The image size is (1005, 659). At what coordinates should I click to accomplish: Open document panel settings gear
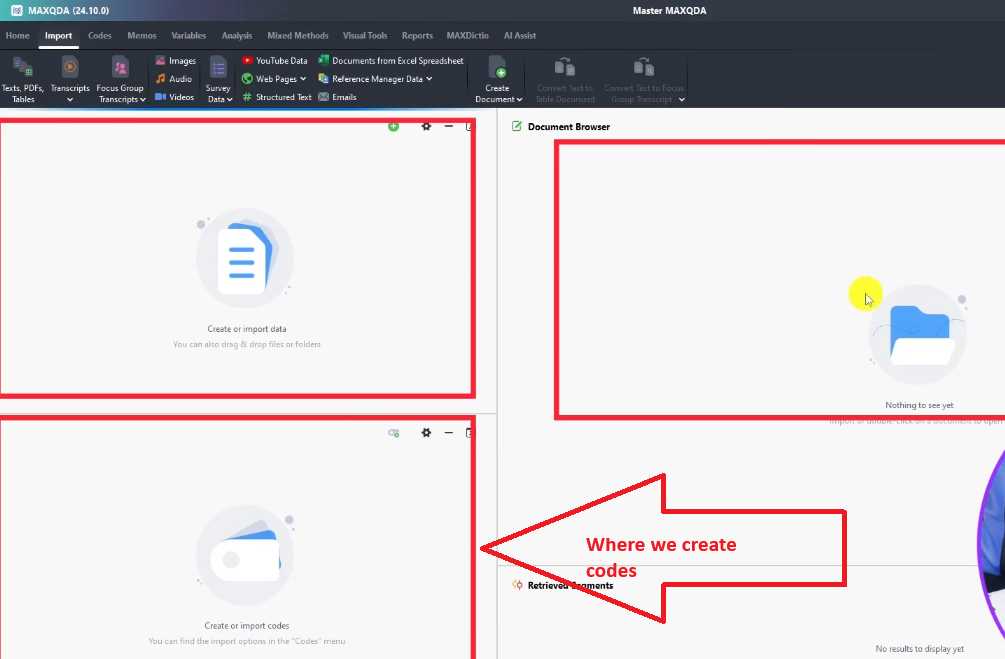pyautogui.click(x=426, y=126)
